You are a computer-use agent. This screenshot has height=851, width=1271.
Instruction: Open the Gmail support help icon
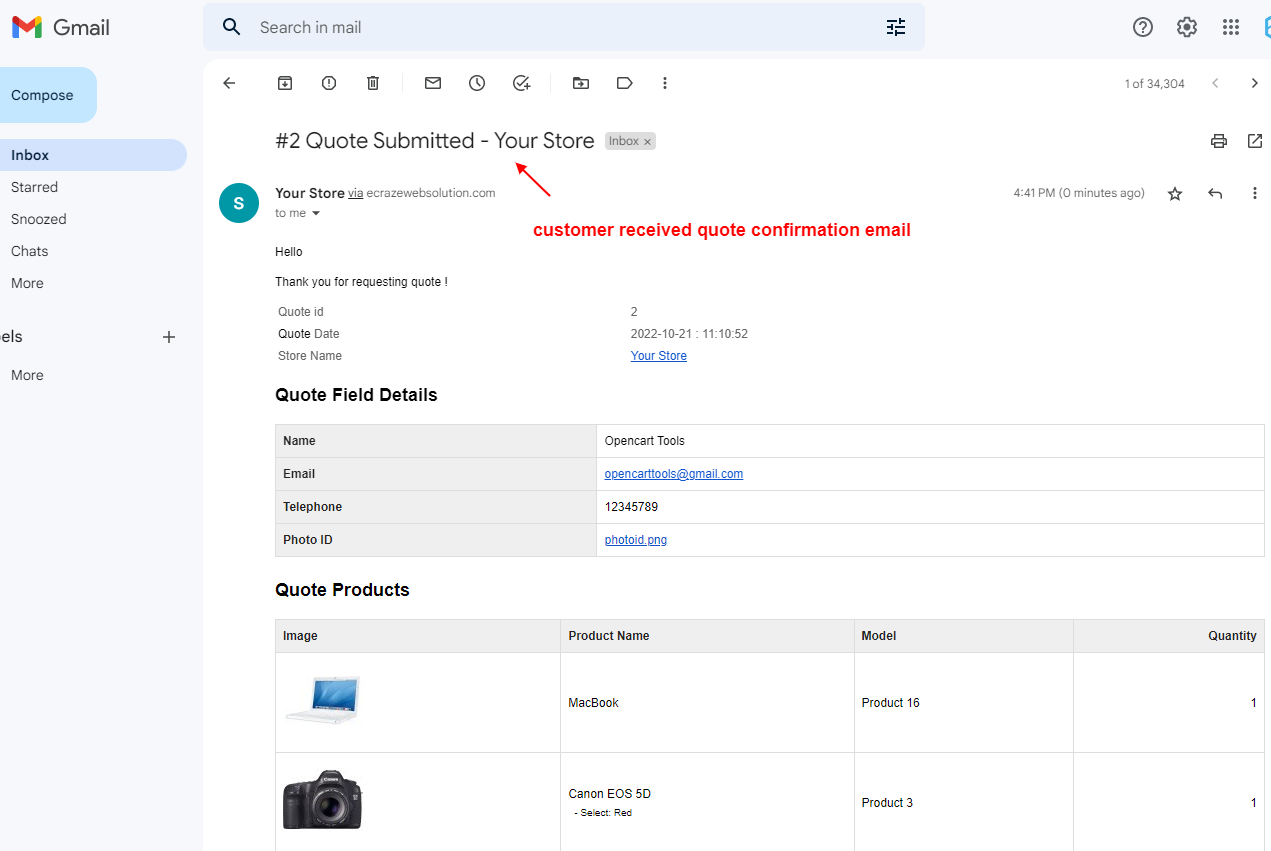click(1143, 27)
